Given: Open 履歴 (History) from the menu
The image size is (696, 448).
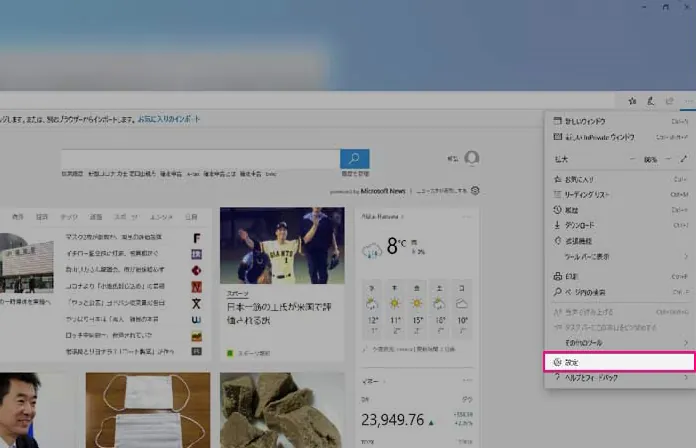Looking at the screenshot, I should [620, 210].
